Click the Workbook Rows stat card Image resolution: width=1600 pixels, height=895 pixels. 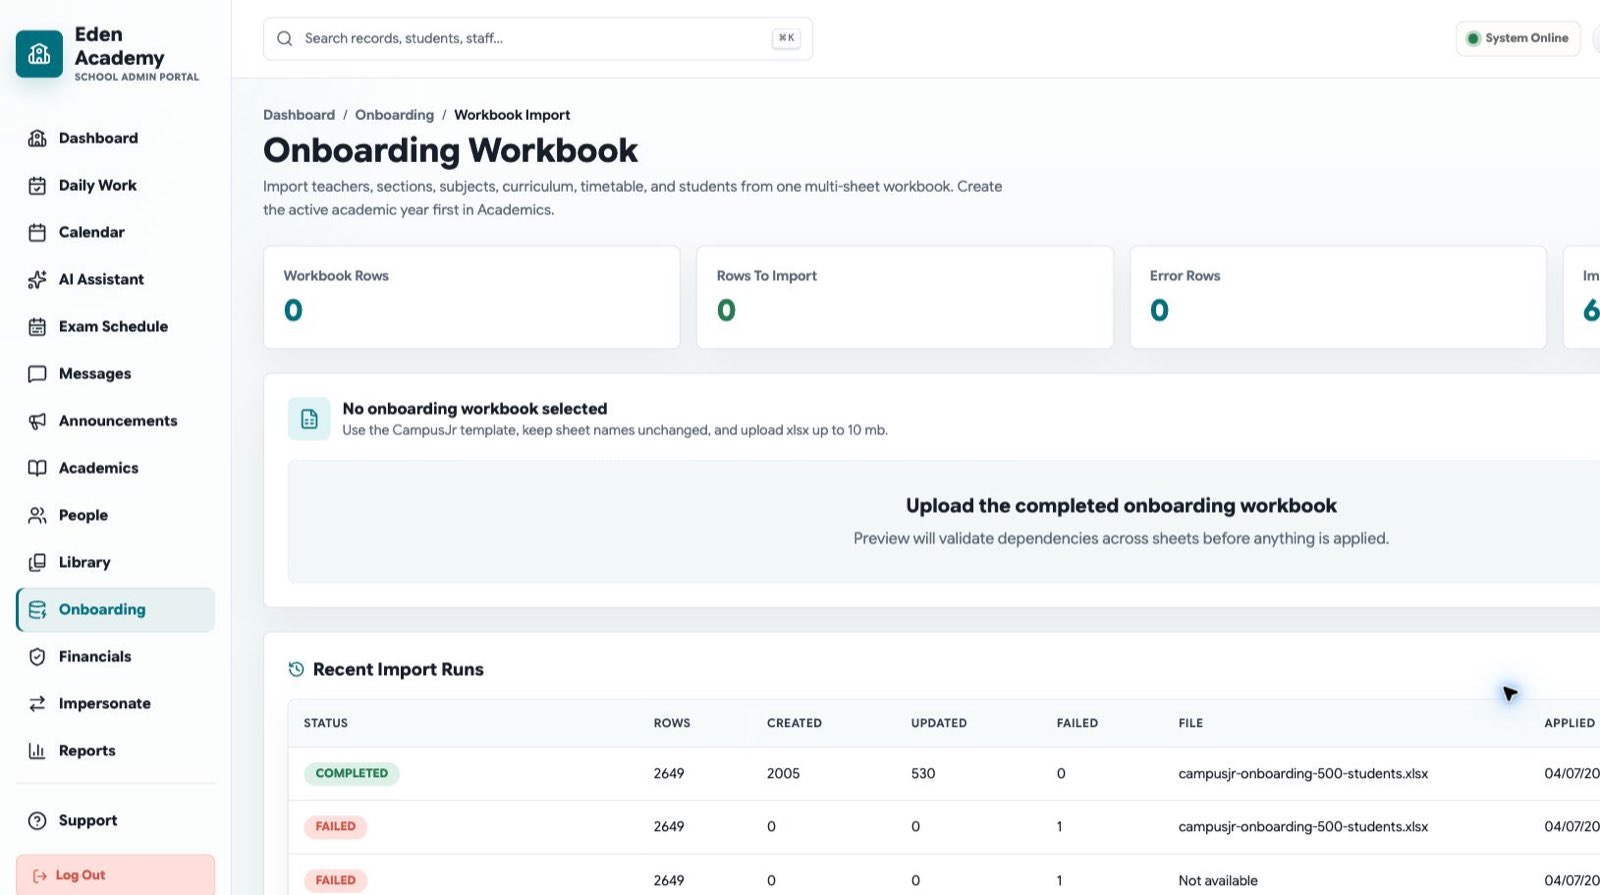tap(472, 297)
